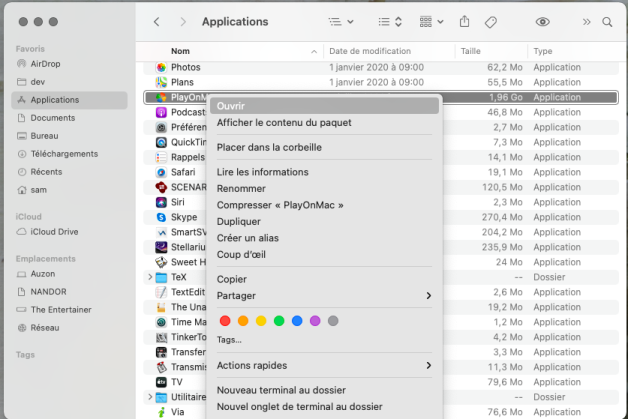This screenshot has height=419, width=628.
Task: Sort by Date de modification column
Action: click(x=370, y=51)
